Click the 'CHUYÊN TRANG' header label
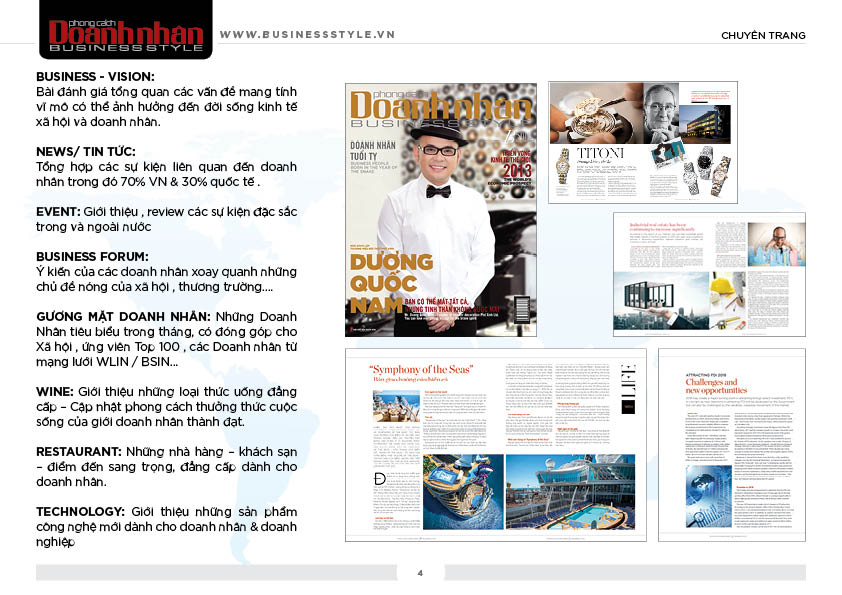Image resolution: width=842 pixels, height=595 pixels. [x=763, y=35]
